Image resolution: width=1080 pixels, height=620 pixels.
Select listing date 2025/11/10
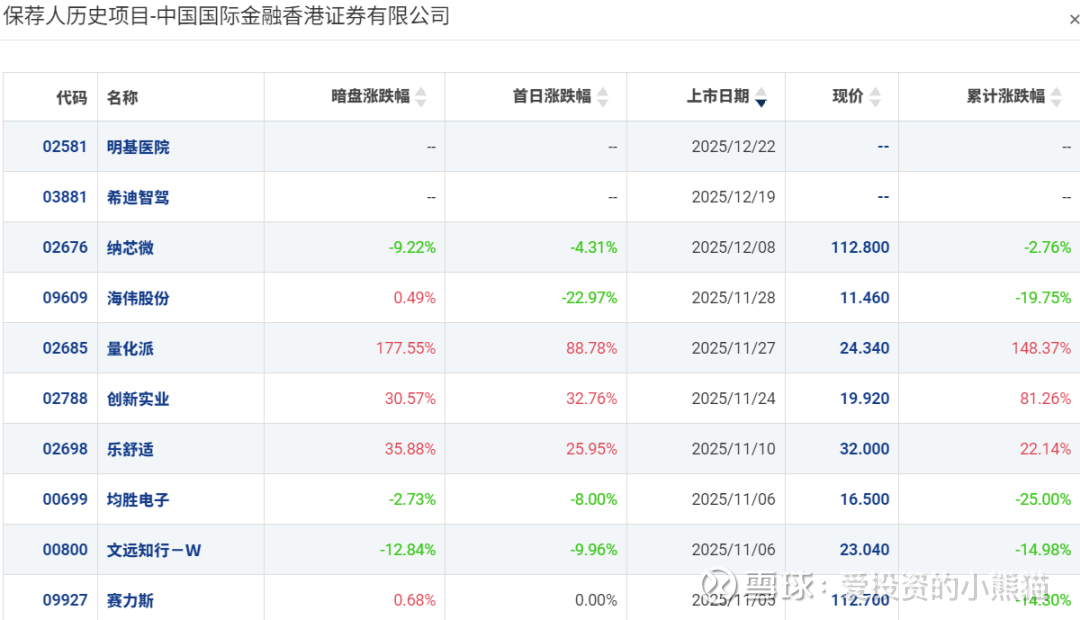pos(734,448)
